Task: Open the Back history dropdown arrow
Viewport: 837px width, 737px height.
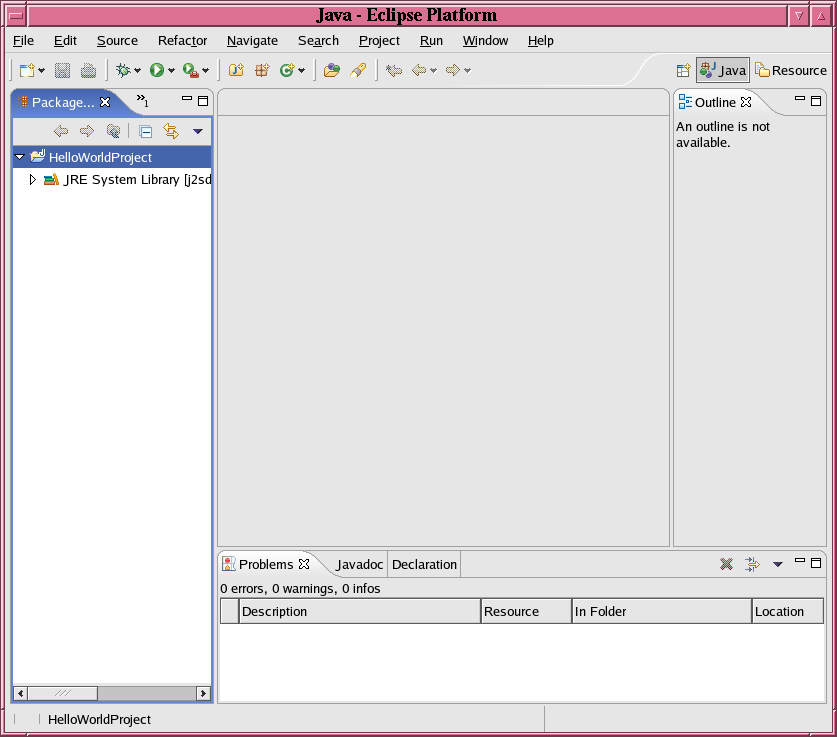Action: click(x=433, y=71)
